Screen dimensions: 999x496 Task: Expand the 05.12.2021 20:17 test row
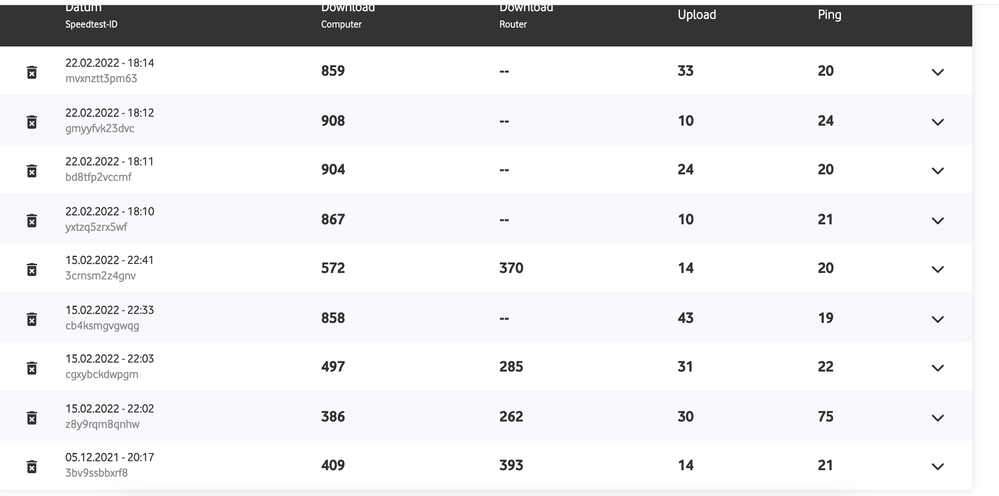[x=937, y=466]
